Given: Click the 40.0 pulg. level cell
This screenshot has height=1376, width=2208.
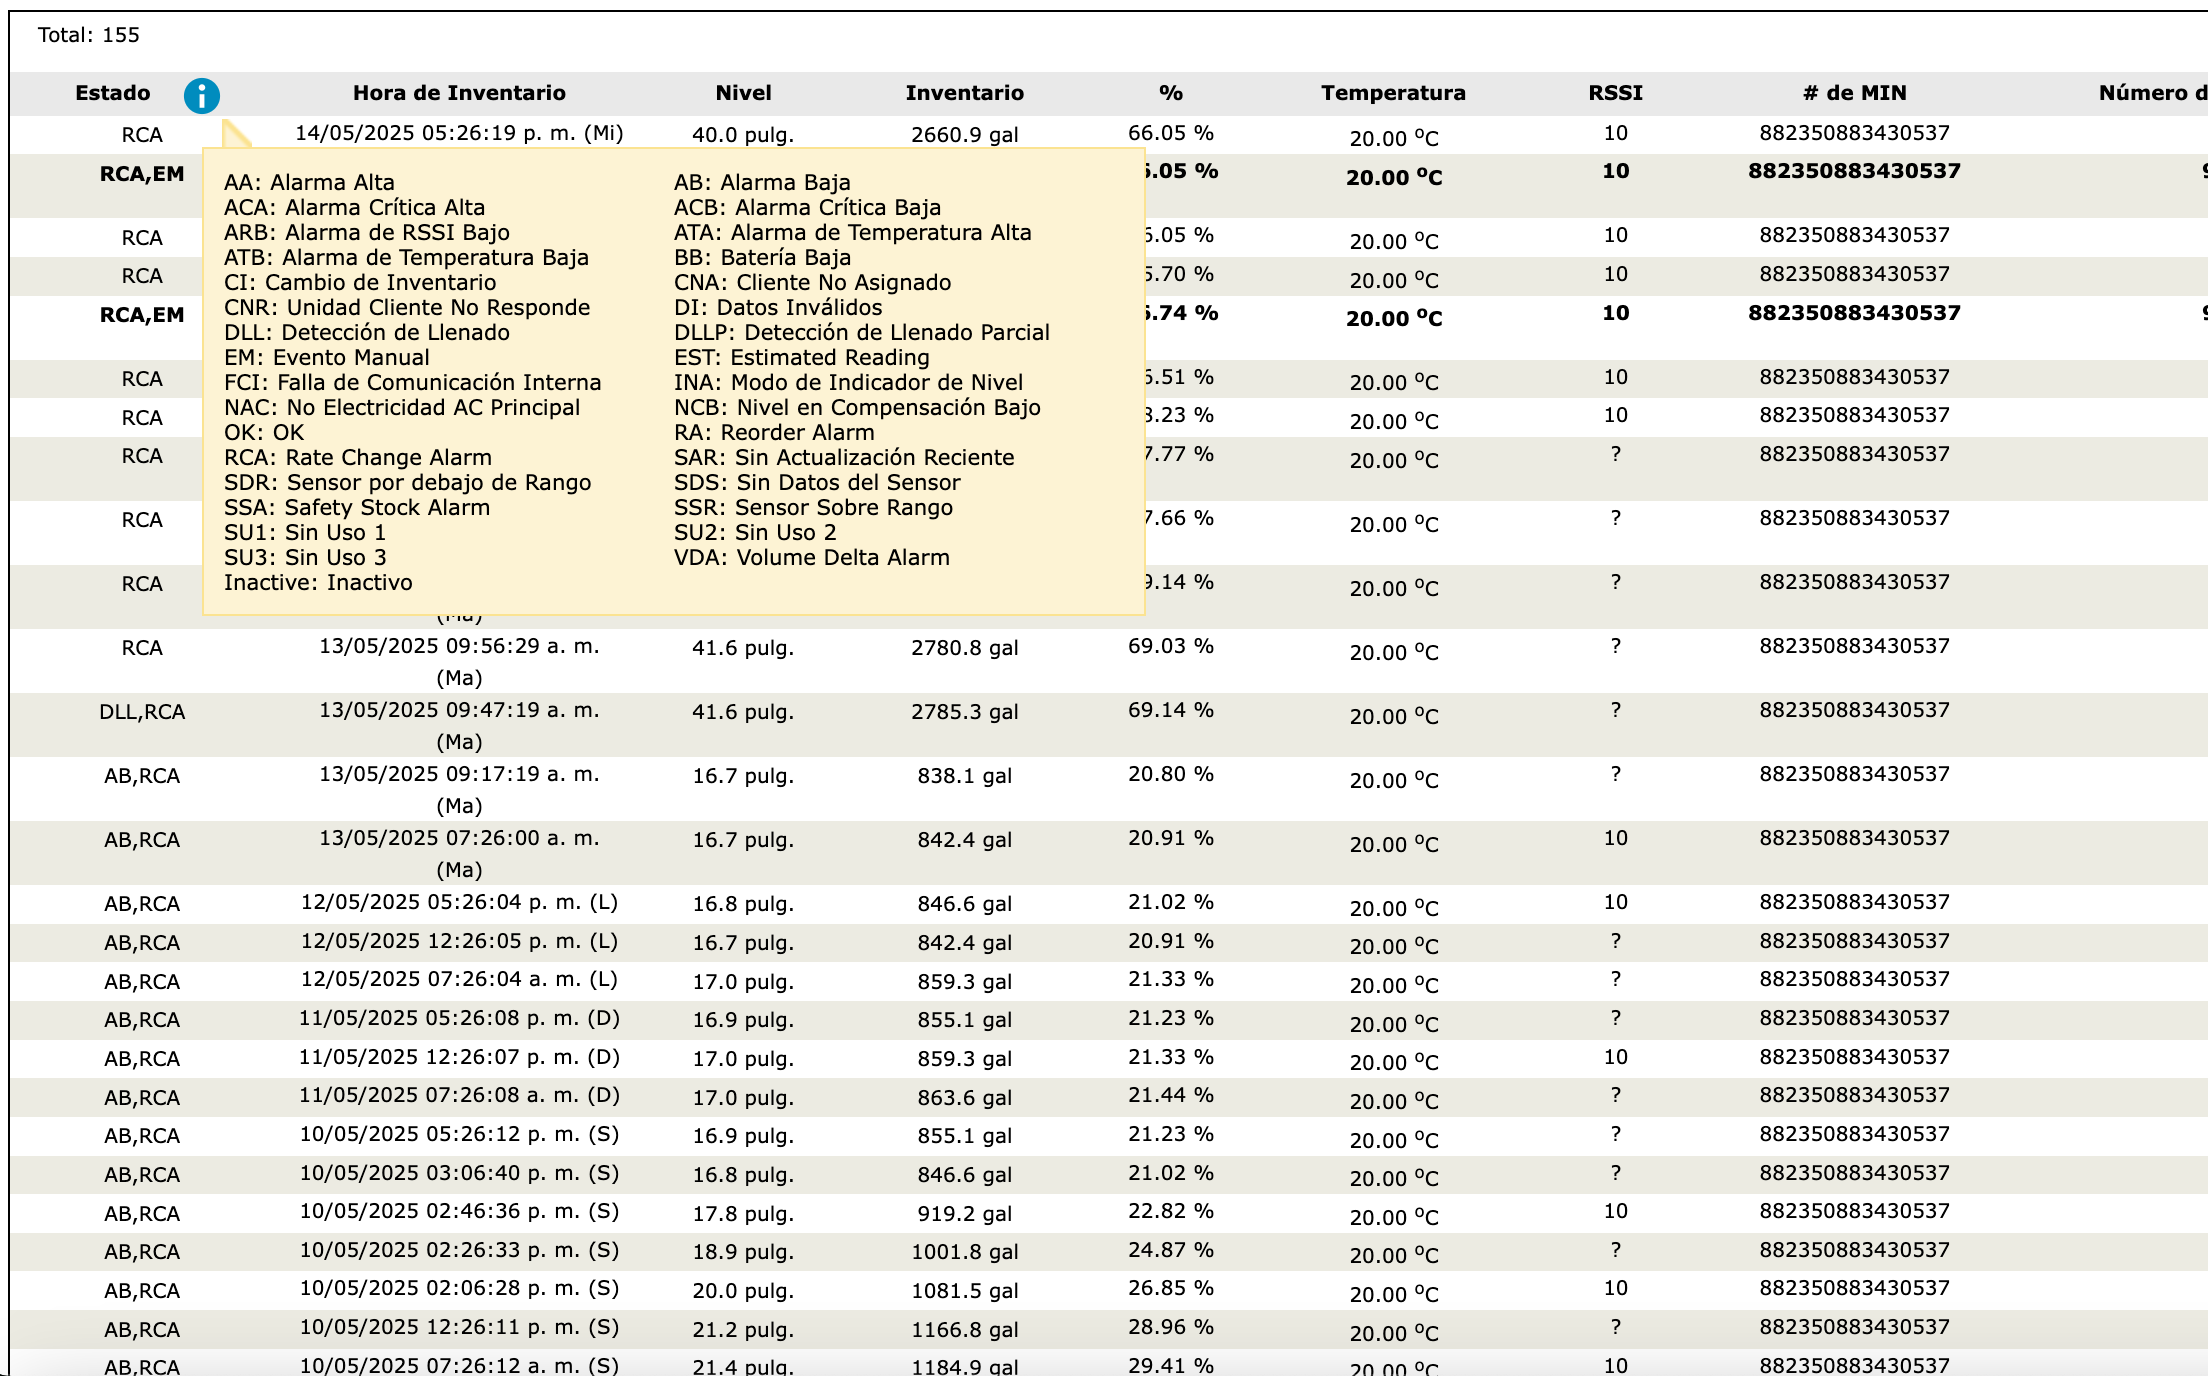Looking at the screenshot, I should [x=743, y=135].
